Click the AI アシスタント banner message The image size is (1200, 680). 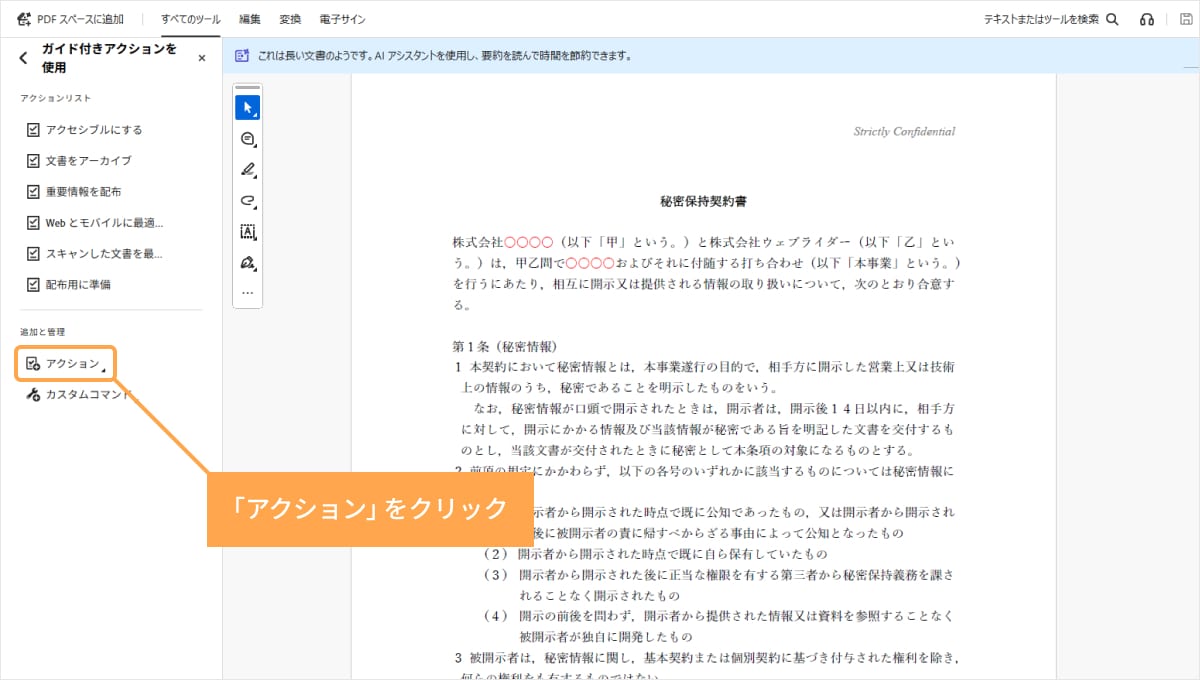444,56
